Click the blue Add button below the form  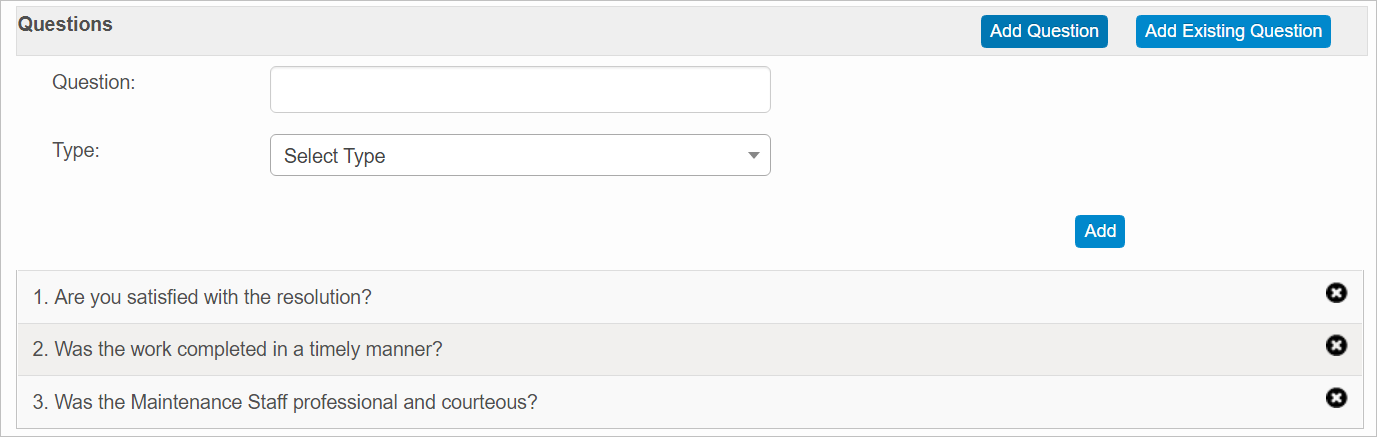(x=1099, y=231)
